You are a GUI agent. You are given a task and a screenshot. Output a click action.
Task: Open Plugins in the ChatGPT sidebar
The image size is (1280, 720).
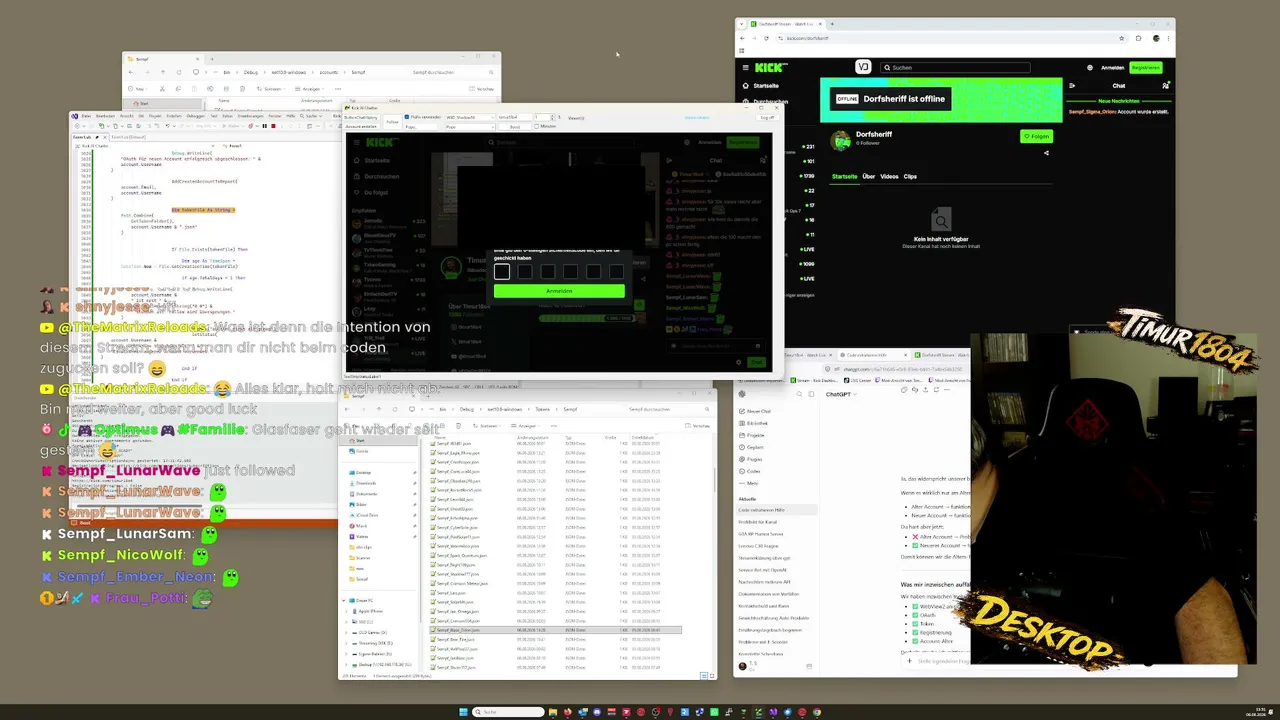(755, 459)
